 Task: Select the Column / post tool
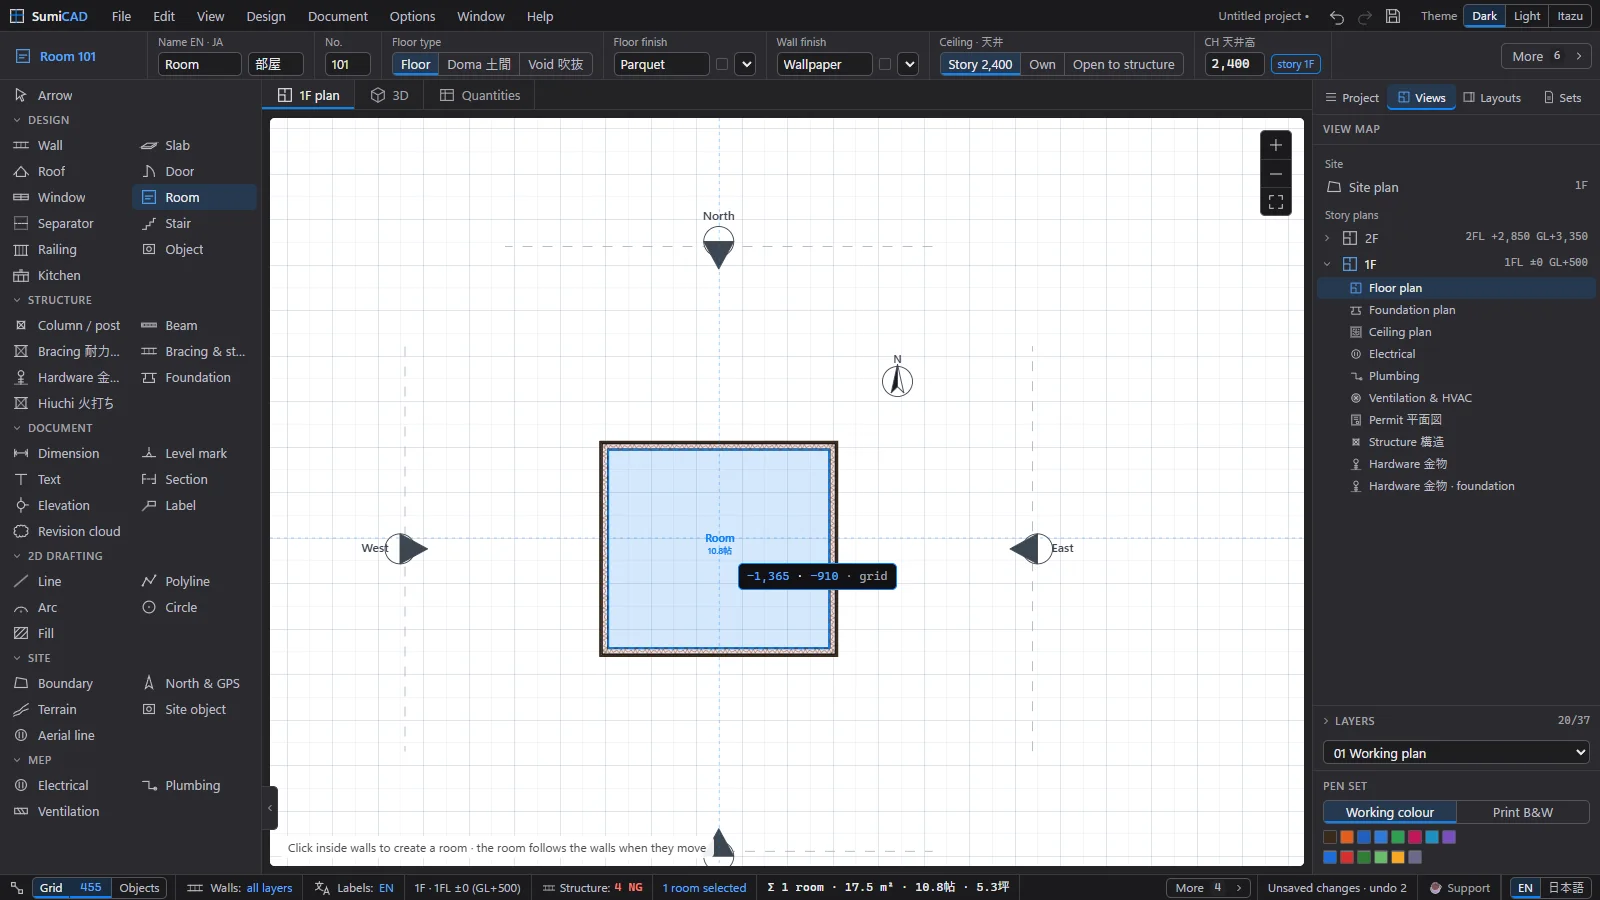[x=66, y=326]
